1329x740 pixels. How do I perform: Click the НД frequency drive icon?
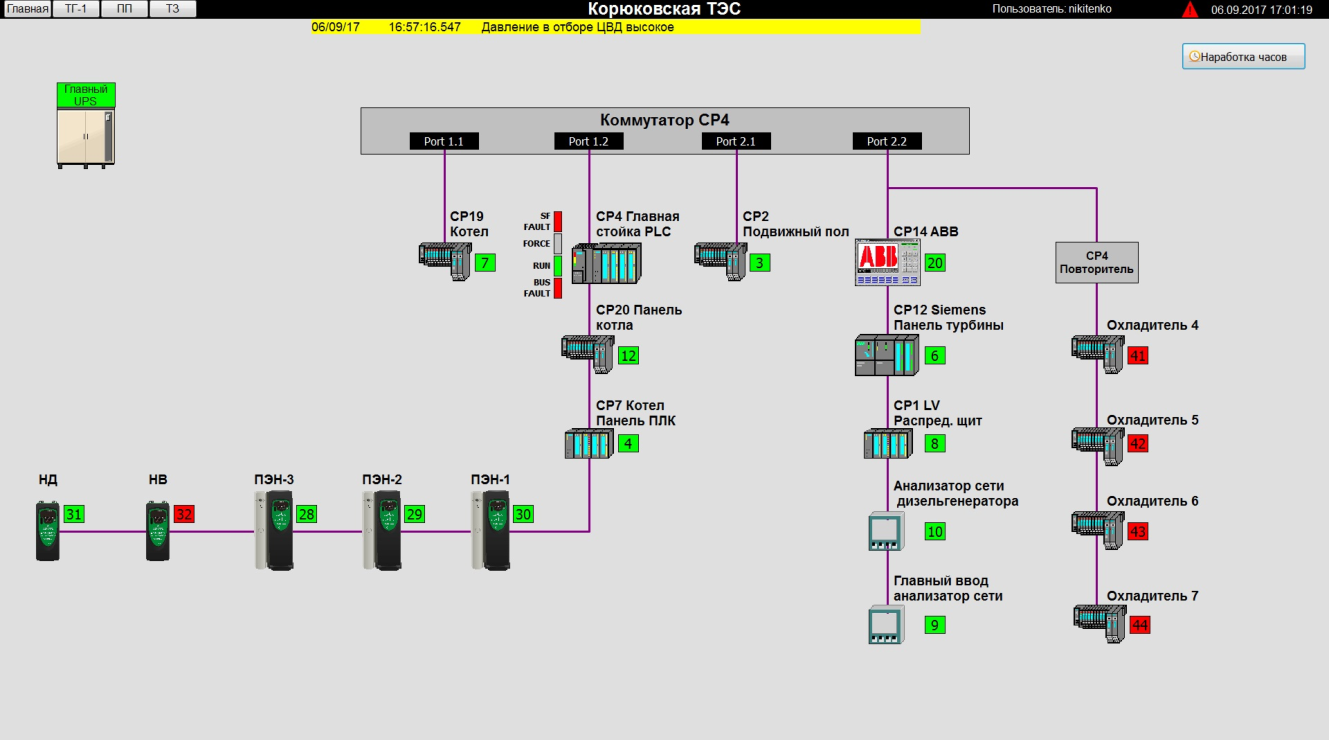[x=47, y=532]
